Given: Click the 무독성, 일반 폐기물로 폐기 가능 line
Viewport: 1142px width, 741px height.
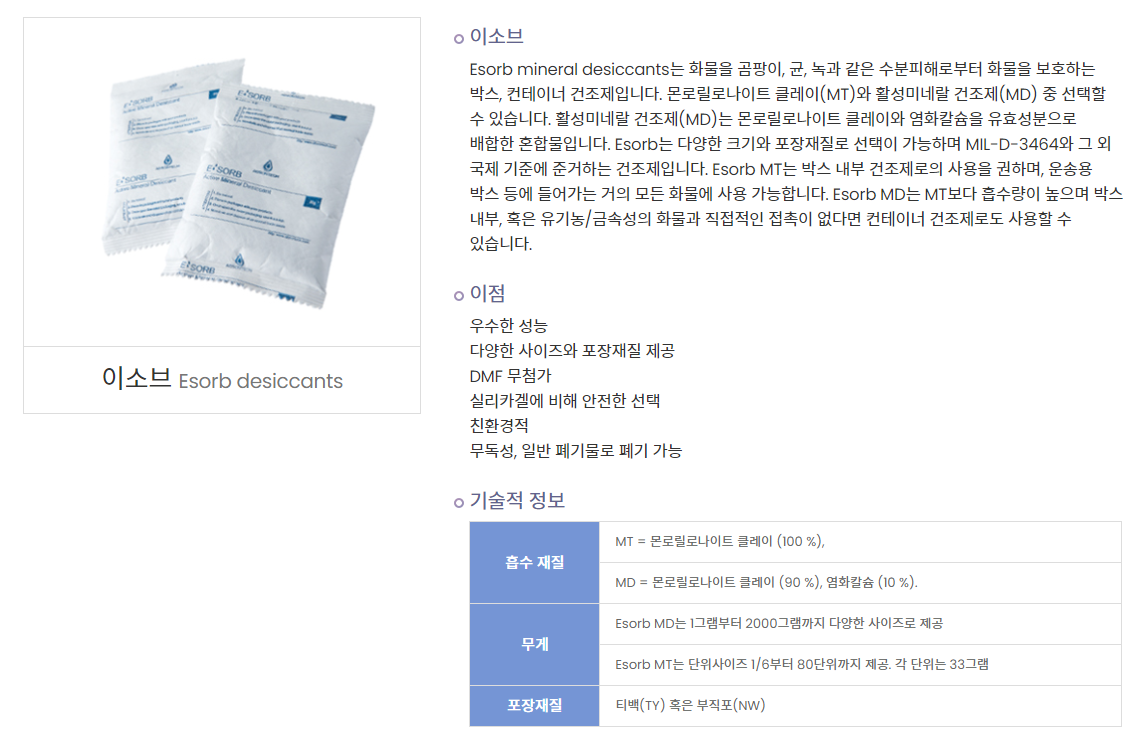Looking at the screenshot, I should click(x=575, y=451).
